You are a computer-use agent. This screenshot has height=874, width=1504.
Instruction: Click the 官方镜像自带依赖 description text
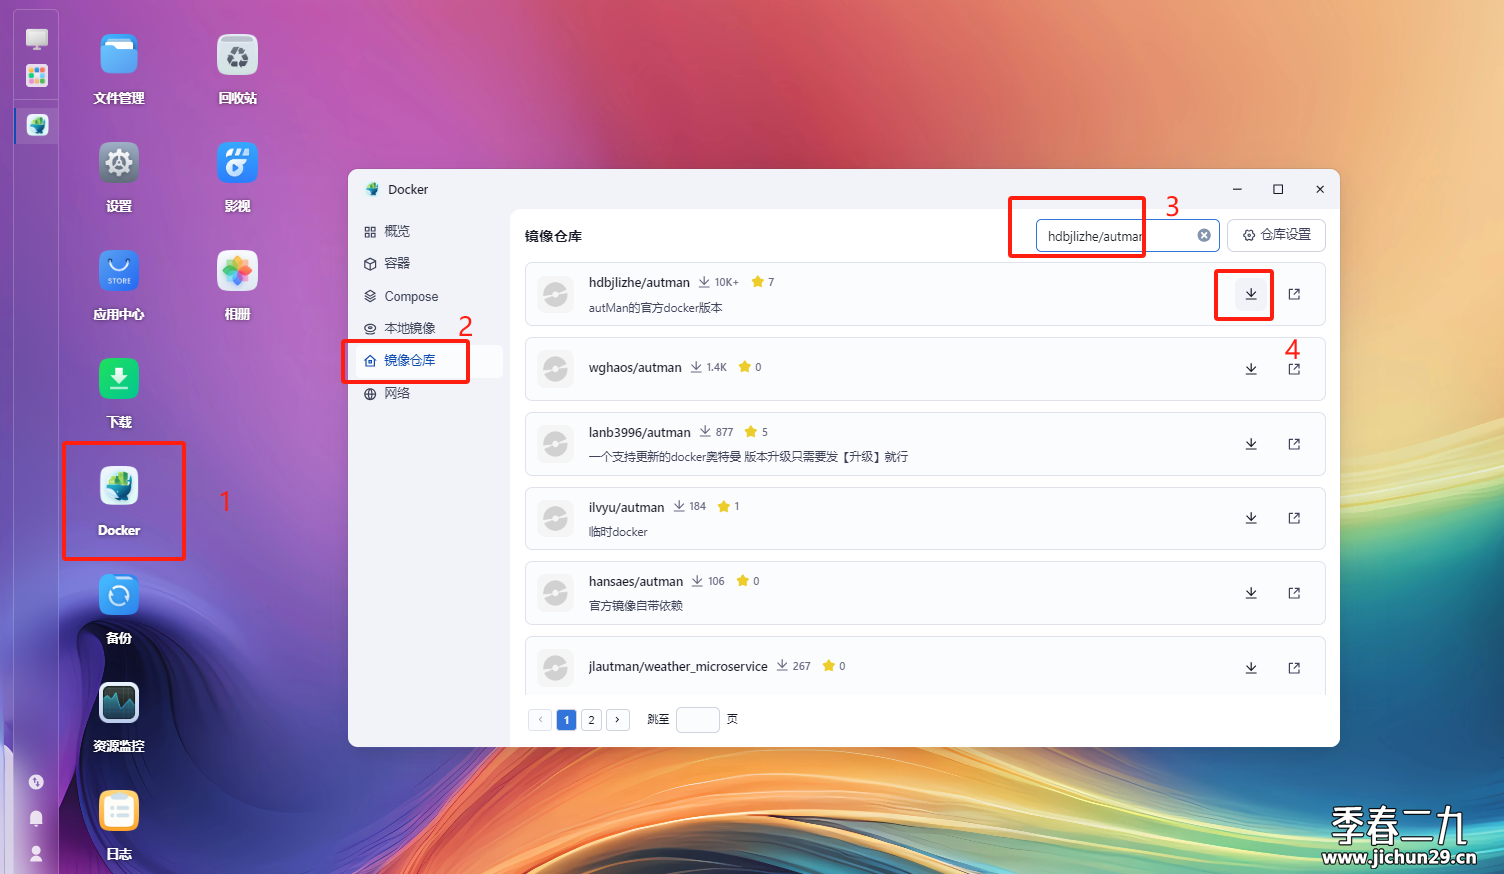636,606
